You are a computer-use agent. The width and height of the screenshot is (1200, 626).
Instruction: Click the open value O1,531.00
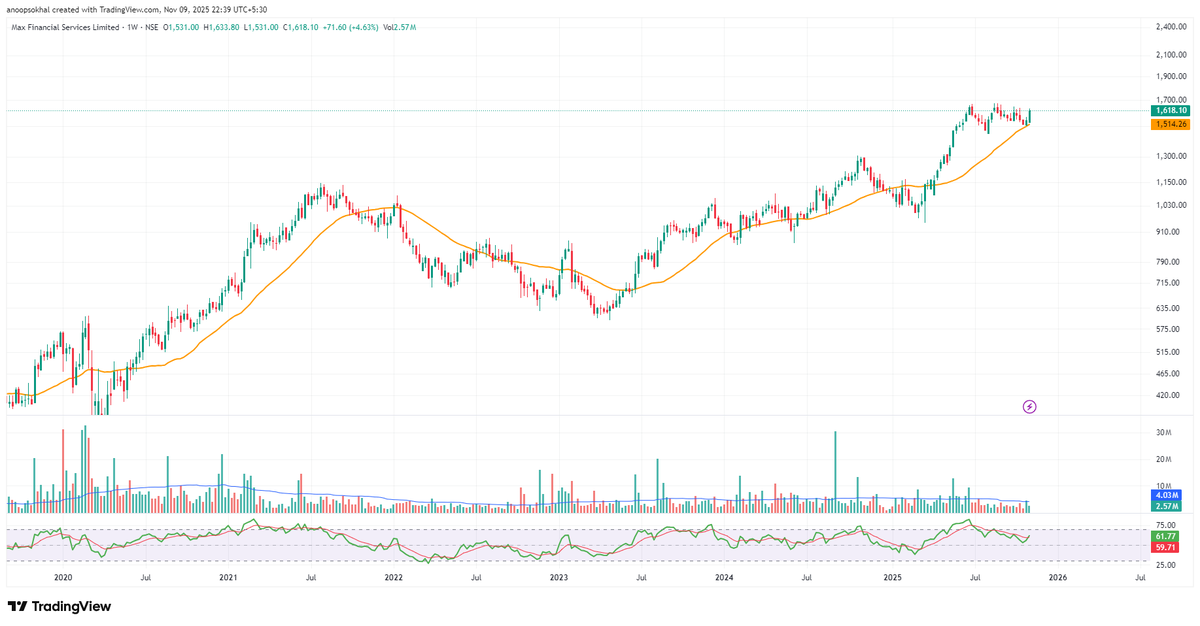(x=181, y=27)
